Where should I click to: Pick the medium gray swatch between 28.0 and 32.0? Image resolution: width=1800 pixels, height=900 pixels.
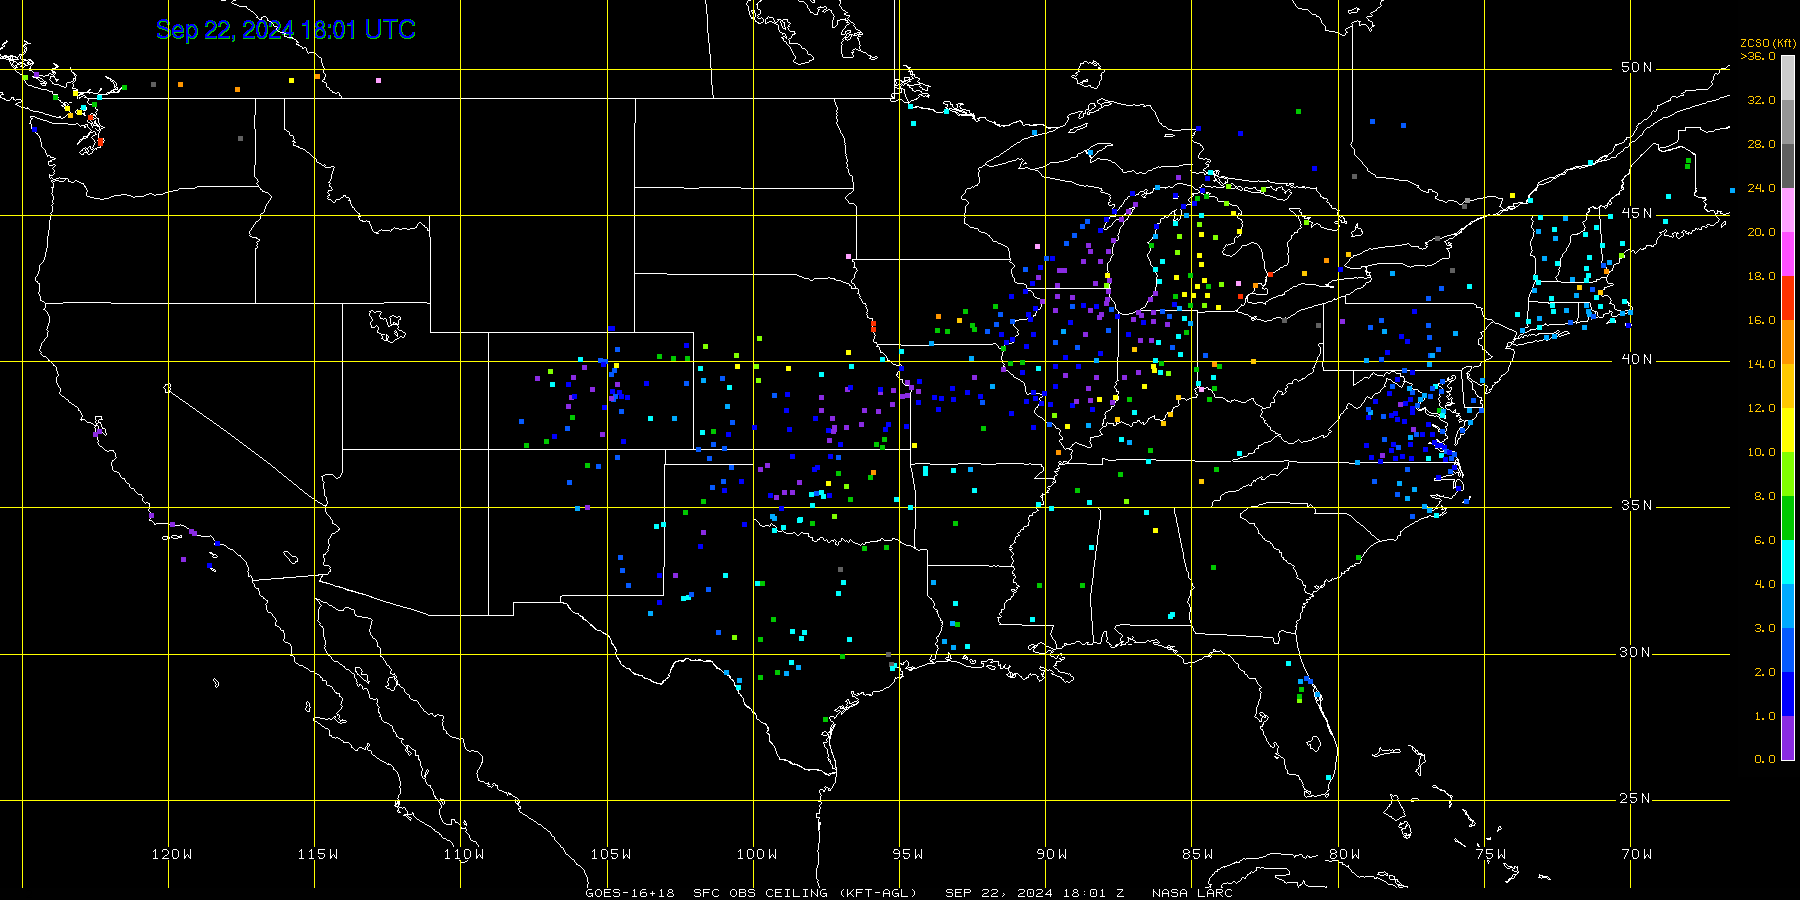pos(1788,122)
